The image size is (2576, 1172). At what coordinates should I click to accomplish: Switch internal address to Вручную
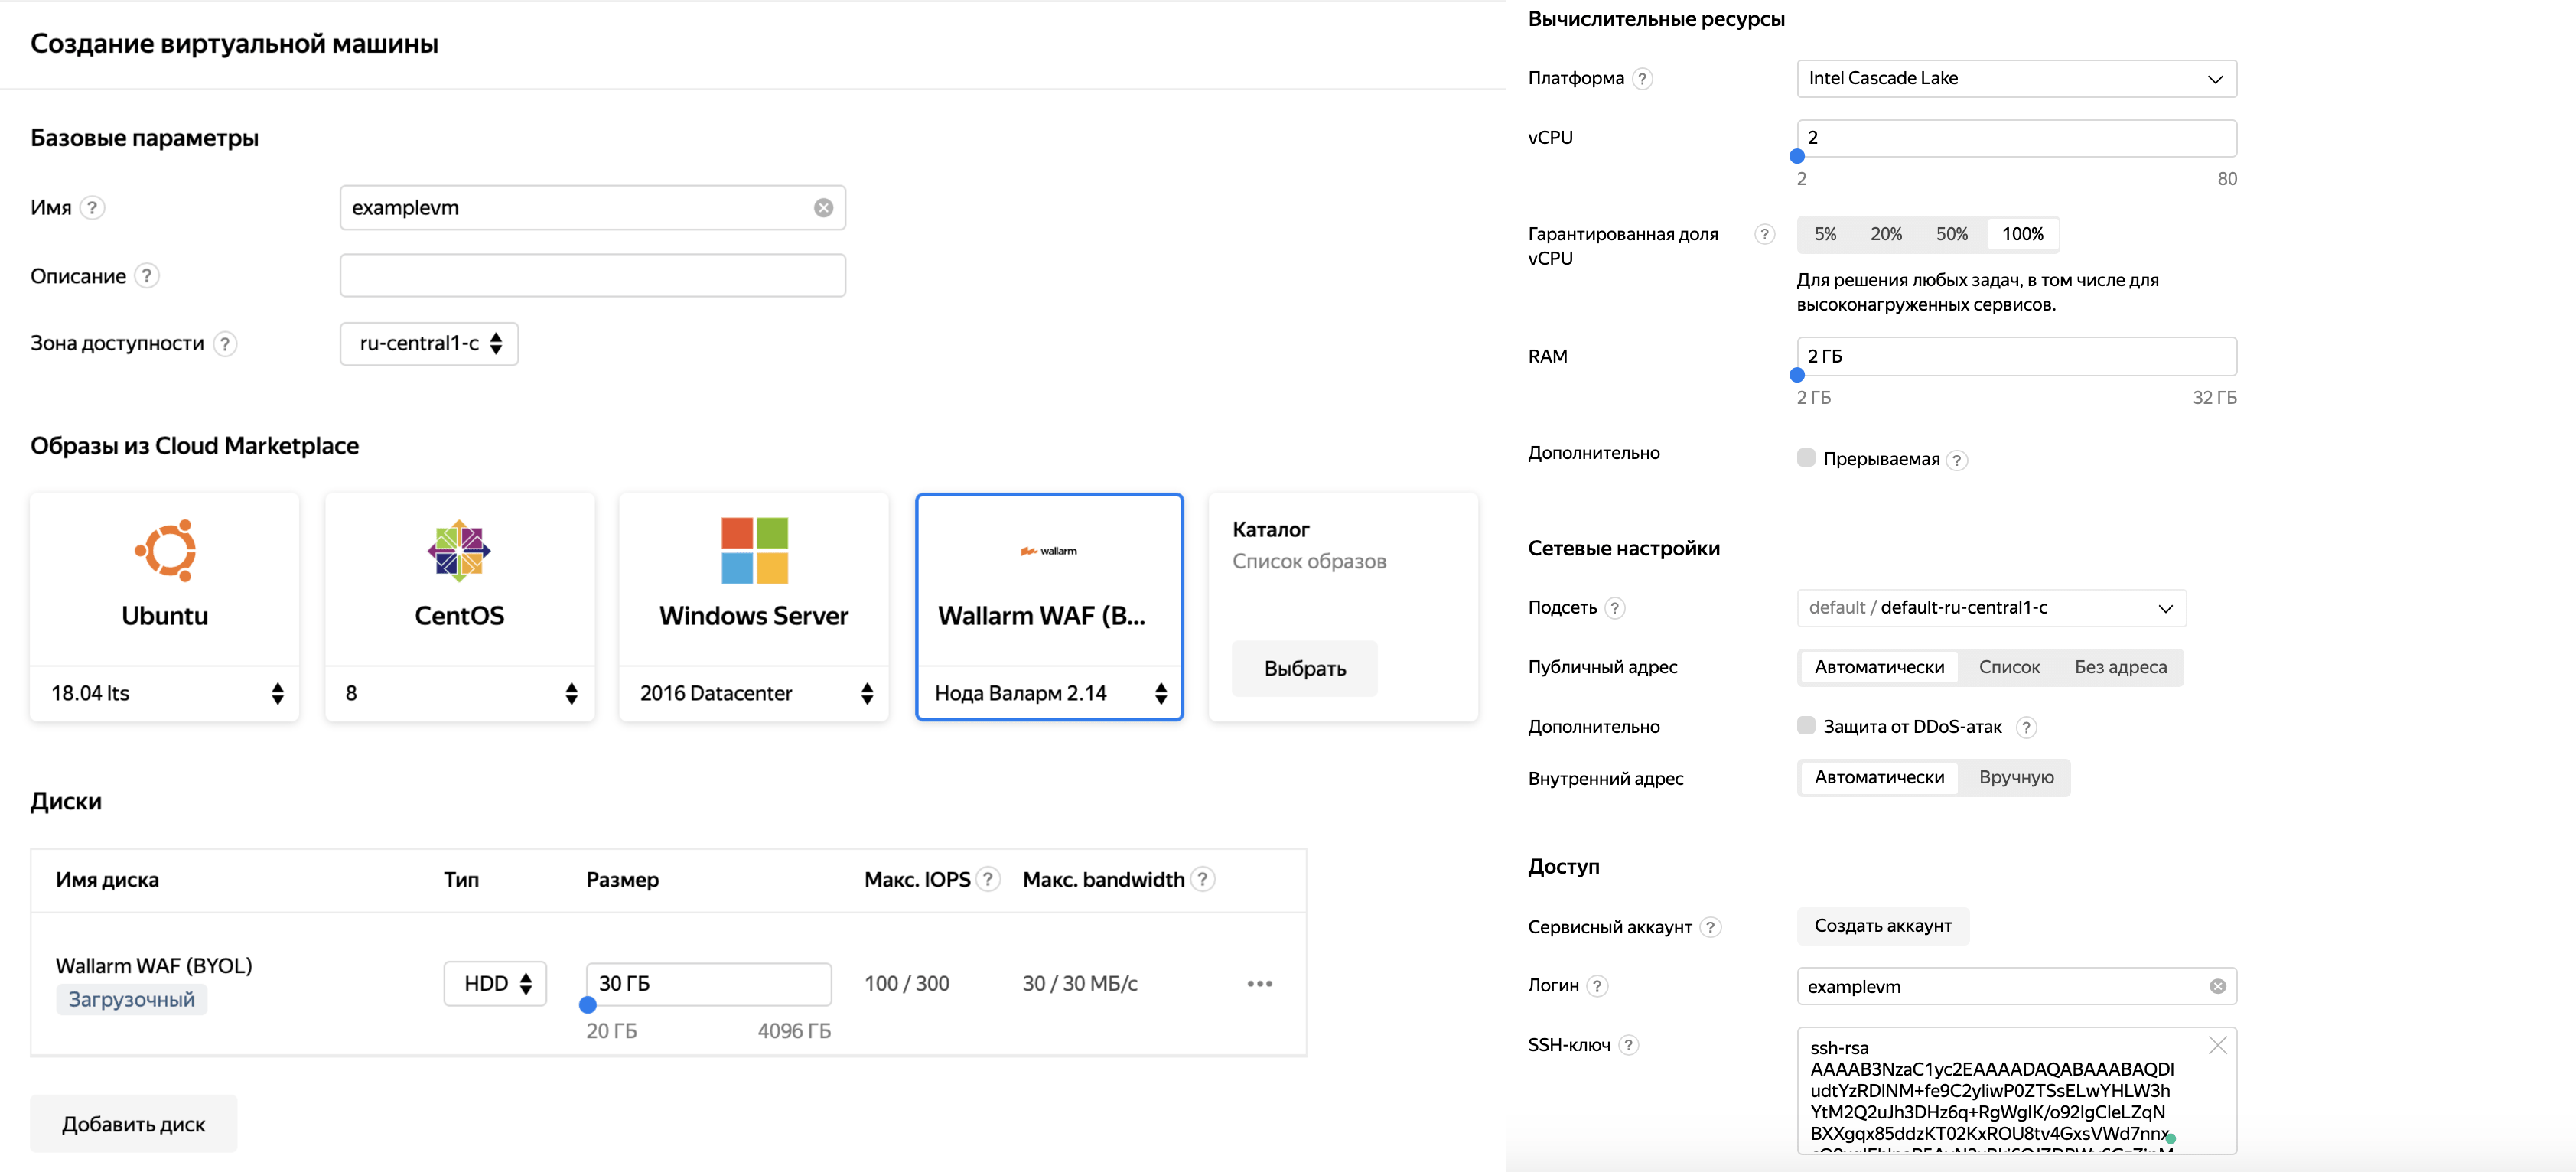pos(2015,778)
